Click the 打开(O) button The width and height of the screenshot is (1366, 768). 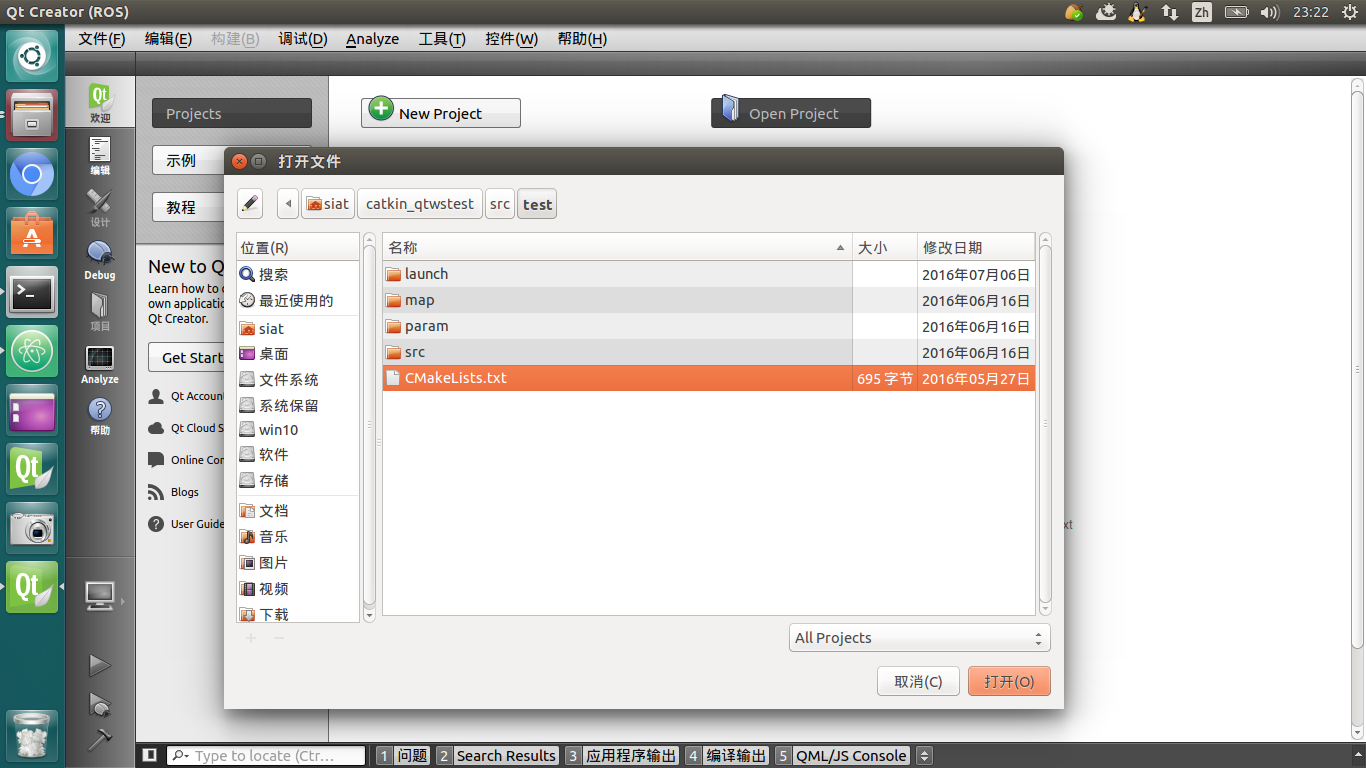(x=1009, y=681)
